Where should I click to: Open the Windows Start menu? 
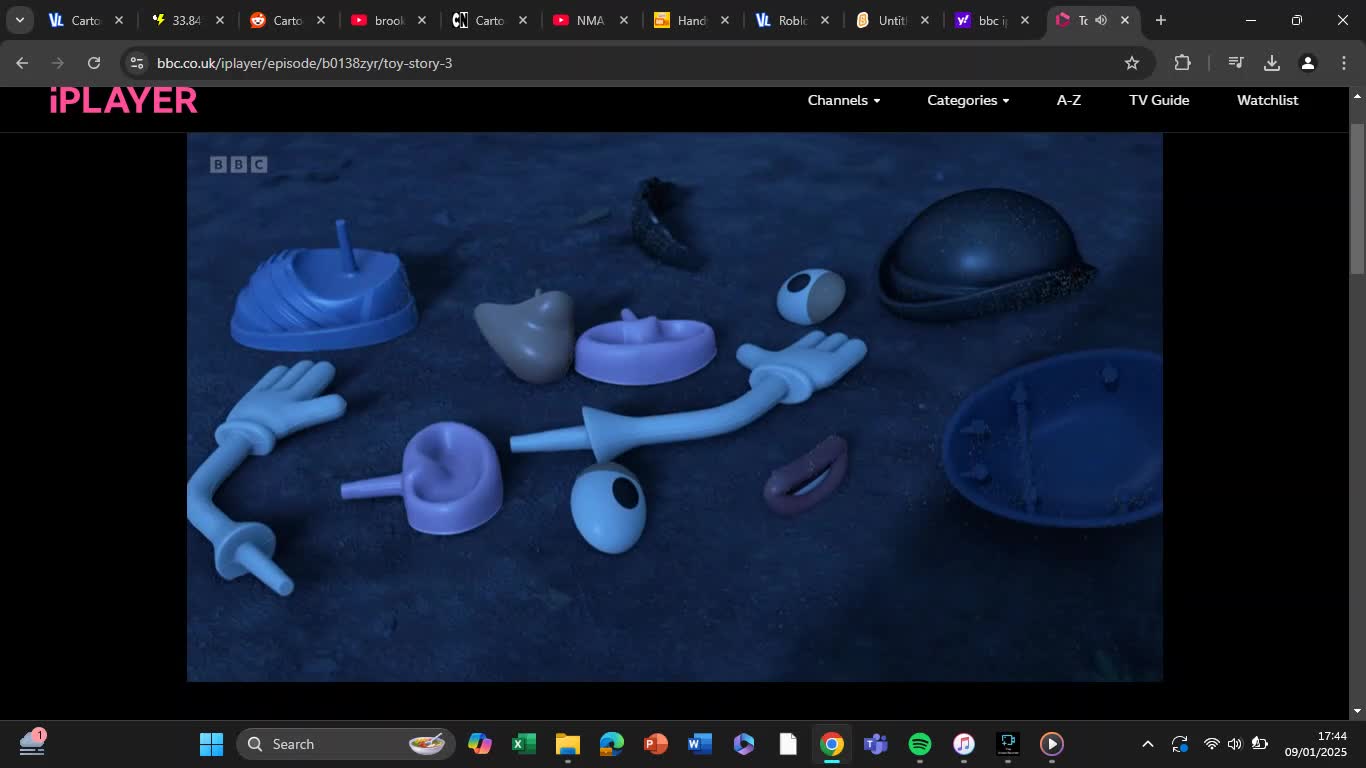[x=211, y=744]
